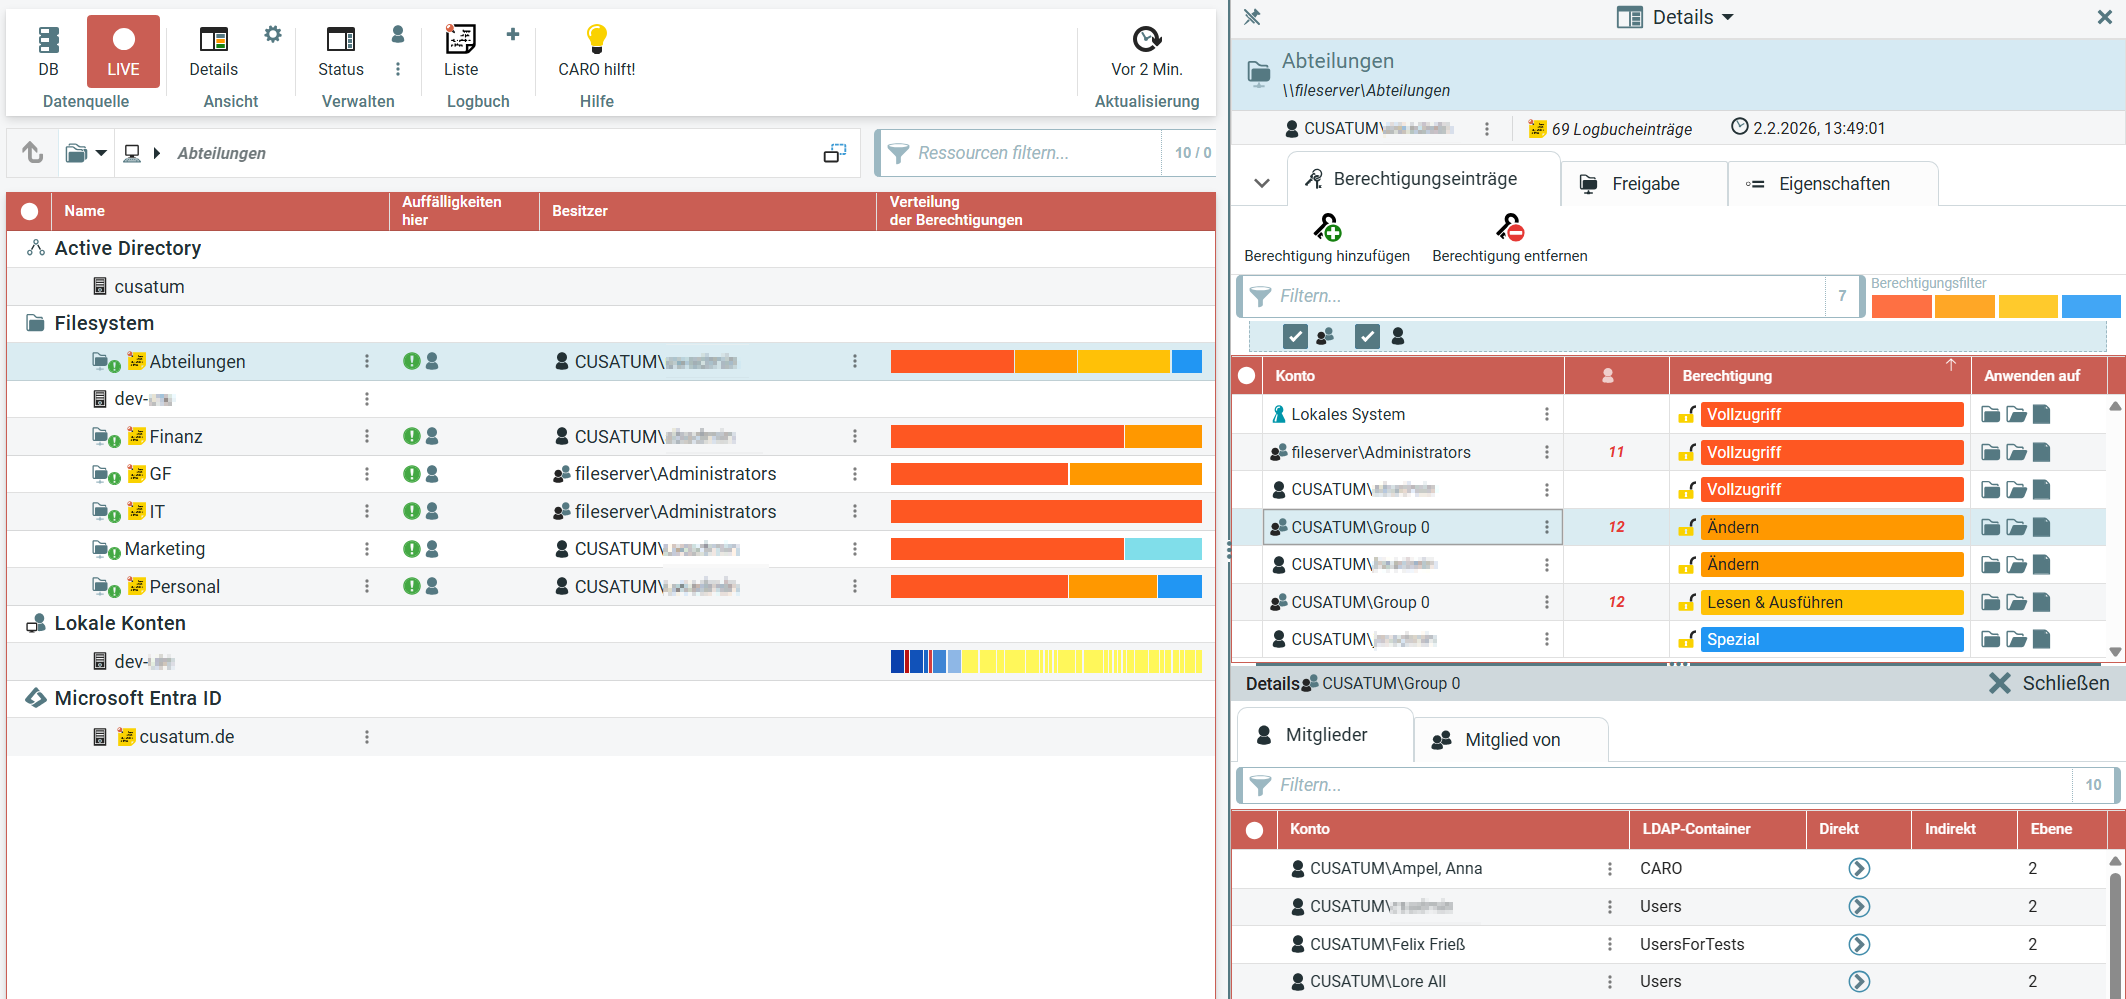Switch to the Mitglied von tab
2126x999 pixels.
[x=1511, y=740]
